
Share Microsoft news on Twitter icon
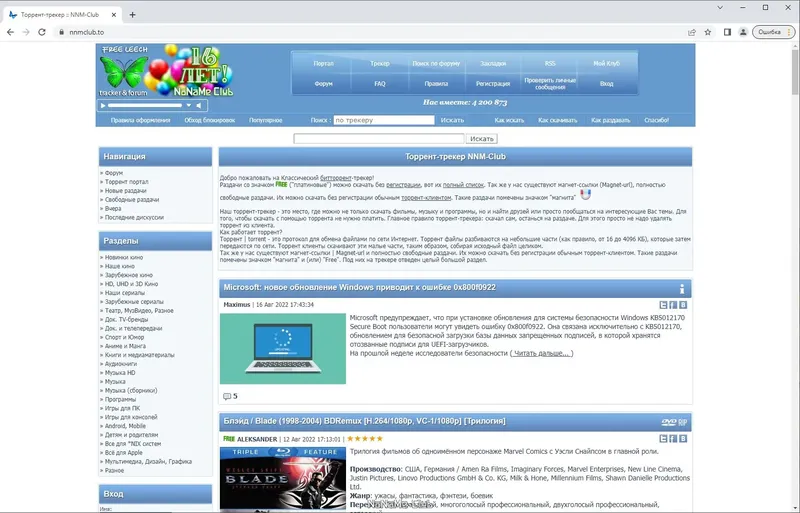(x=663, y=305)
